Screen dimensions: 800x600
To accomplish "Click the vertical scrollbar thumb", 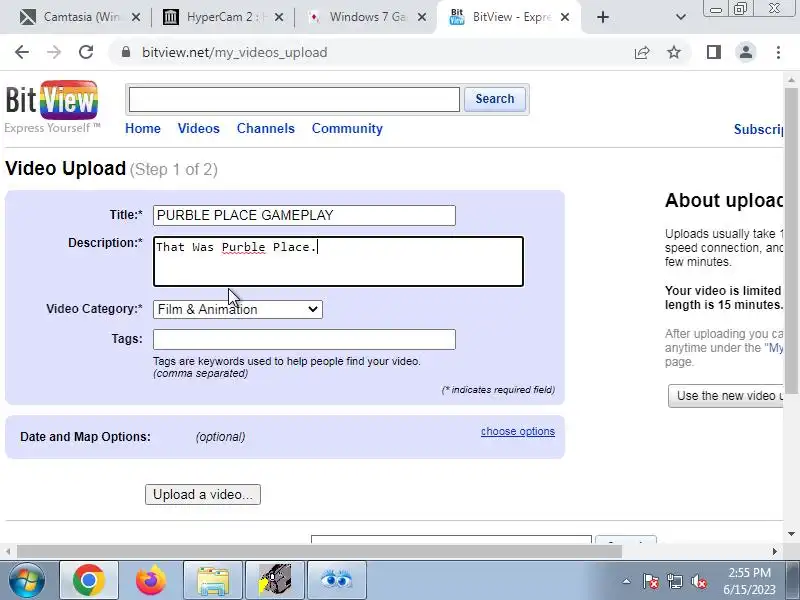I will (x=791, y=240).
